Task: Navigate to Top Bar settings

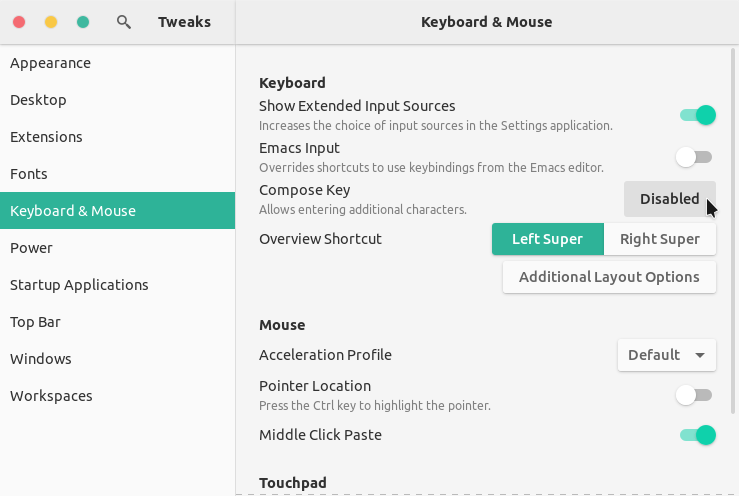Action: tap(34, 322)
